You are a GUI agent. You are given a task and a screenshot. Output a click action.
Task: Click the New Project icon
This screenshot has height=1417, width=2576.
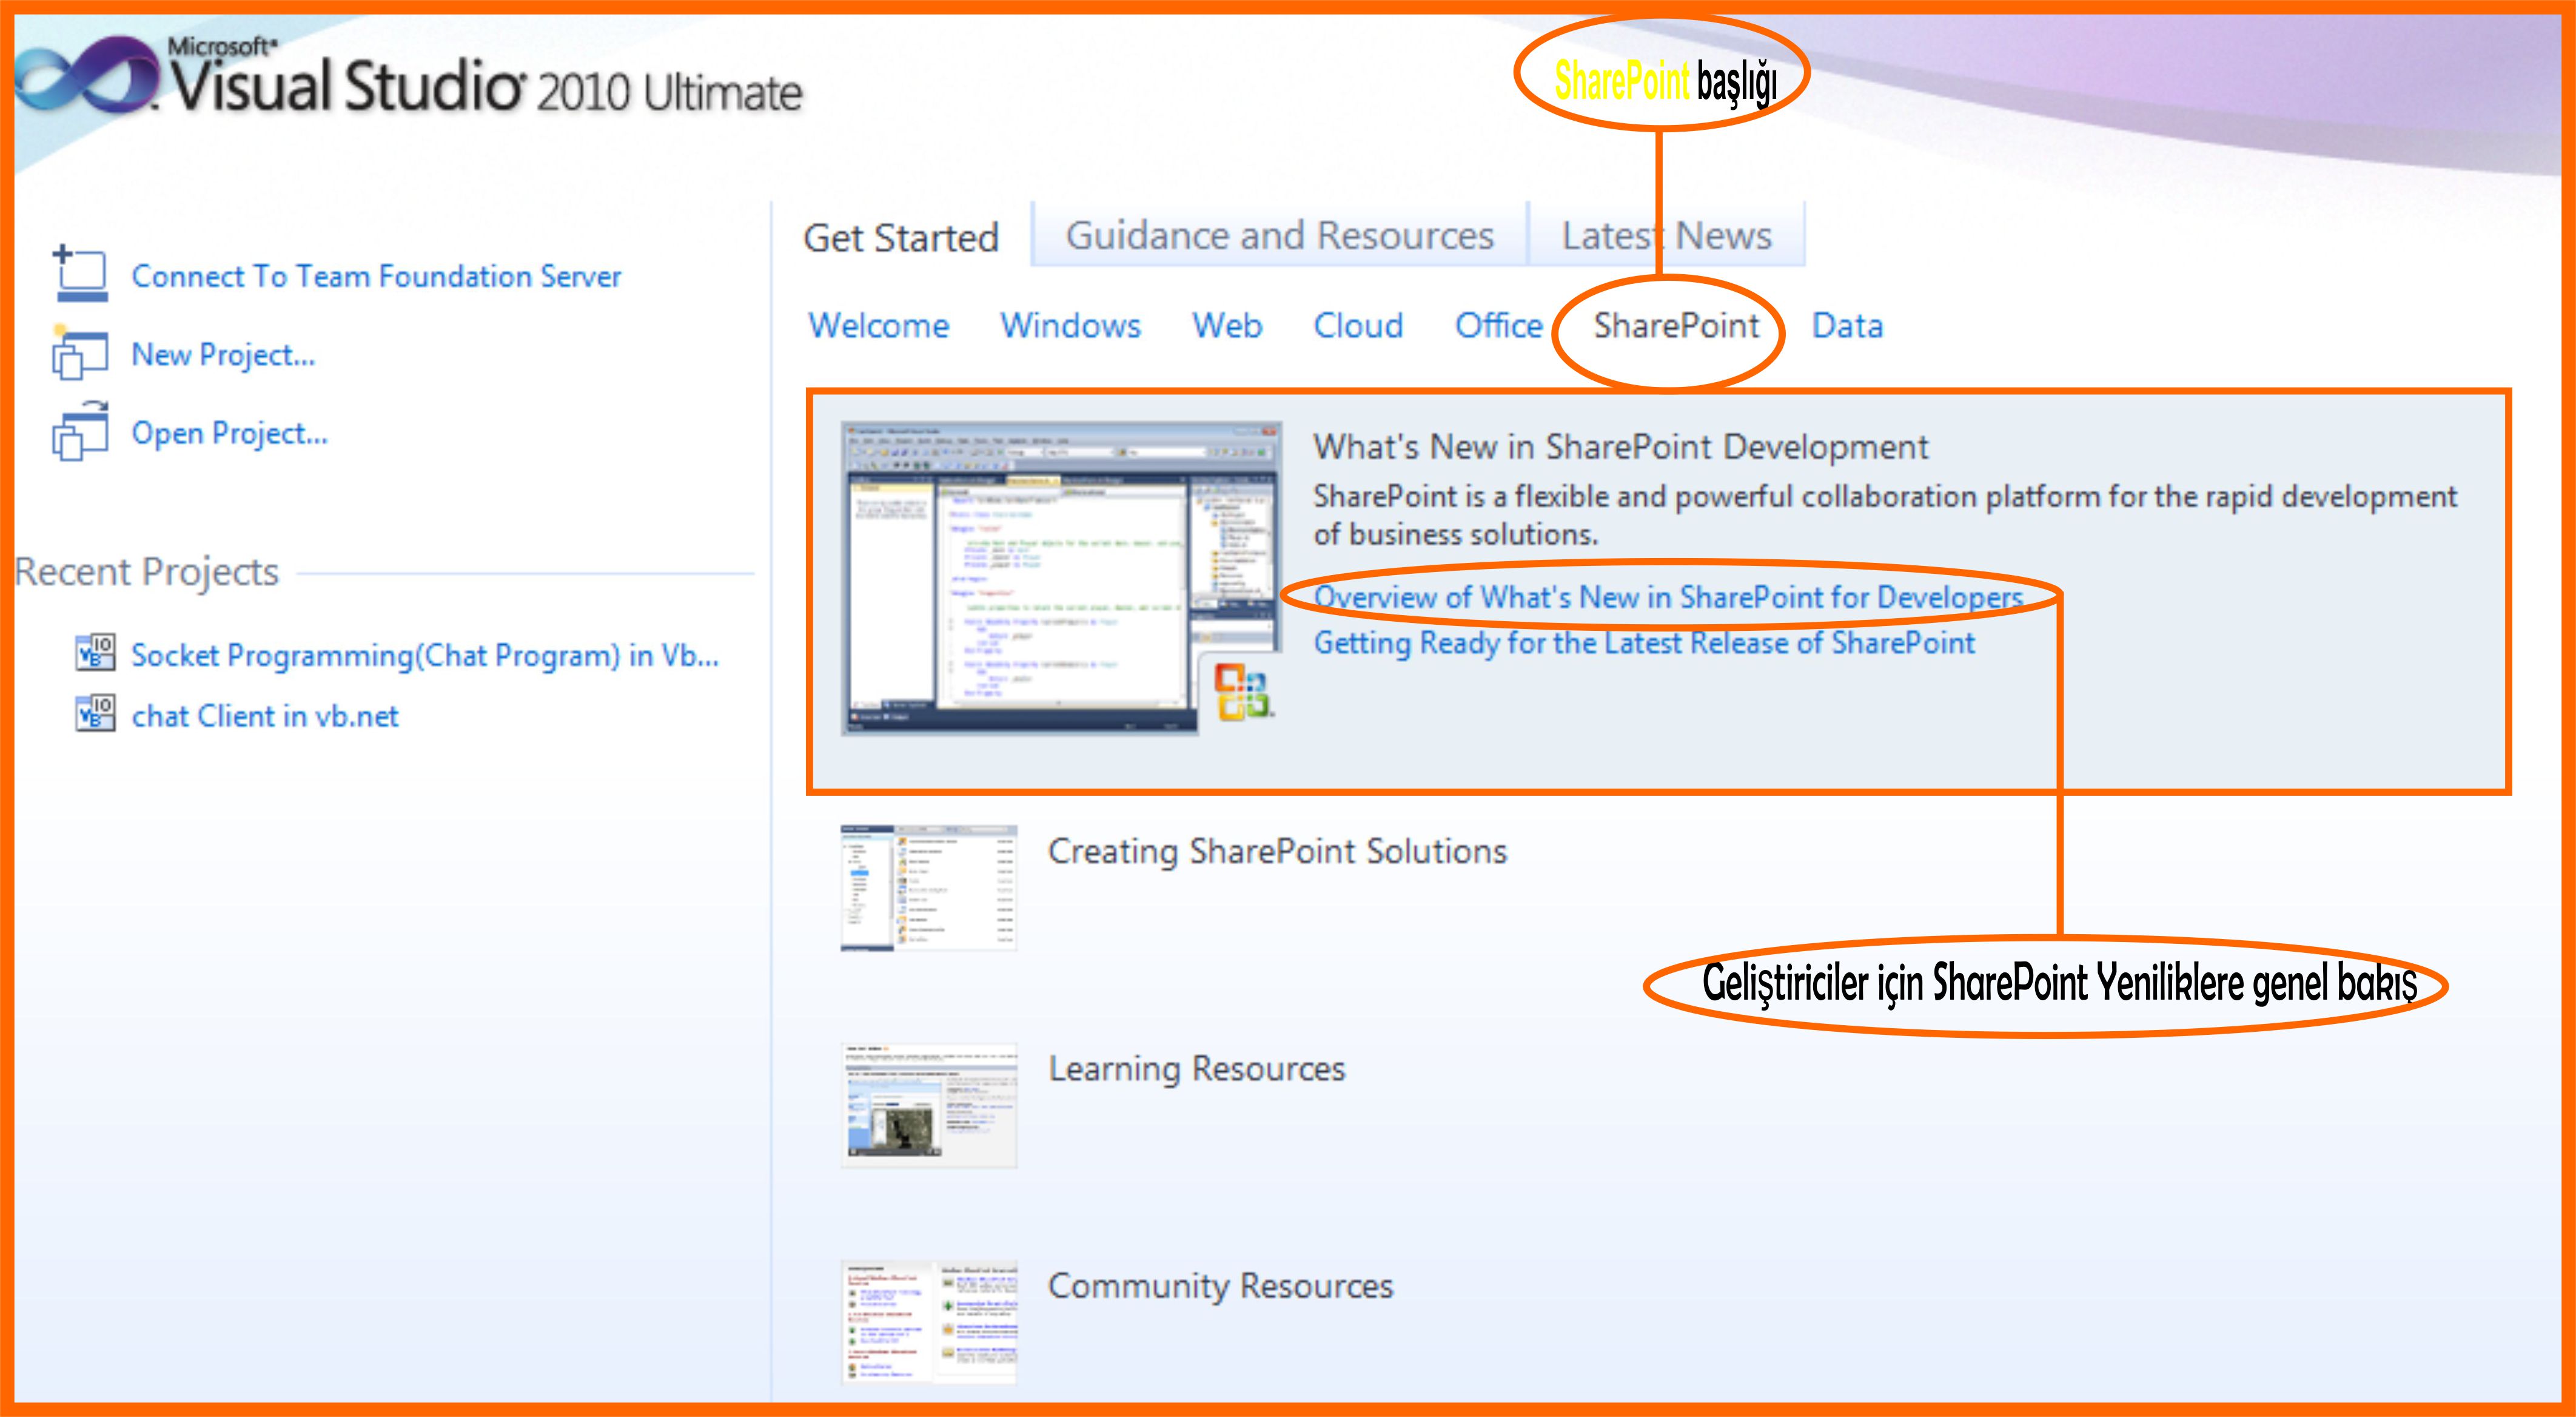79,353
